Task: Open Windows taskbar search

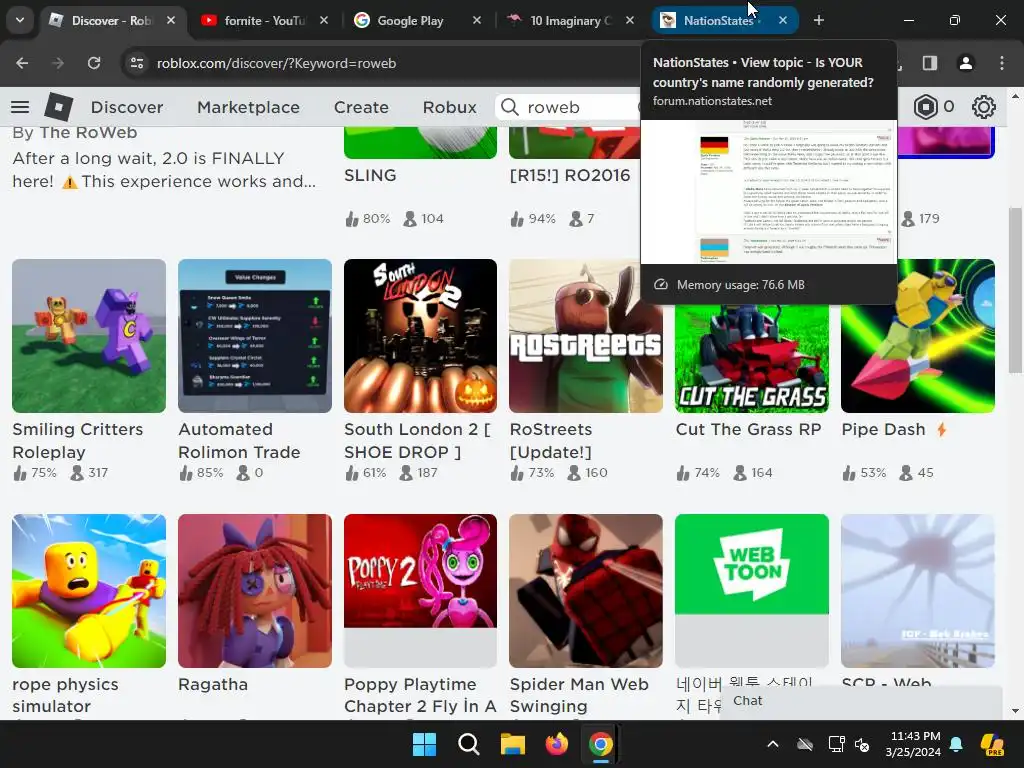Action: tap(468, 744)
